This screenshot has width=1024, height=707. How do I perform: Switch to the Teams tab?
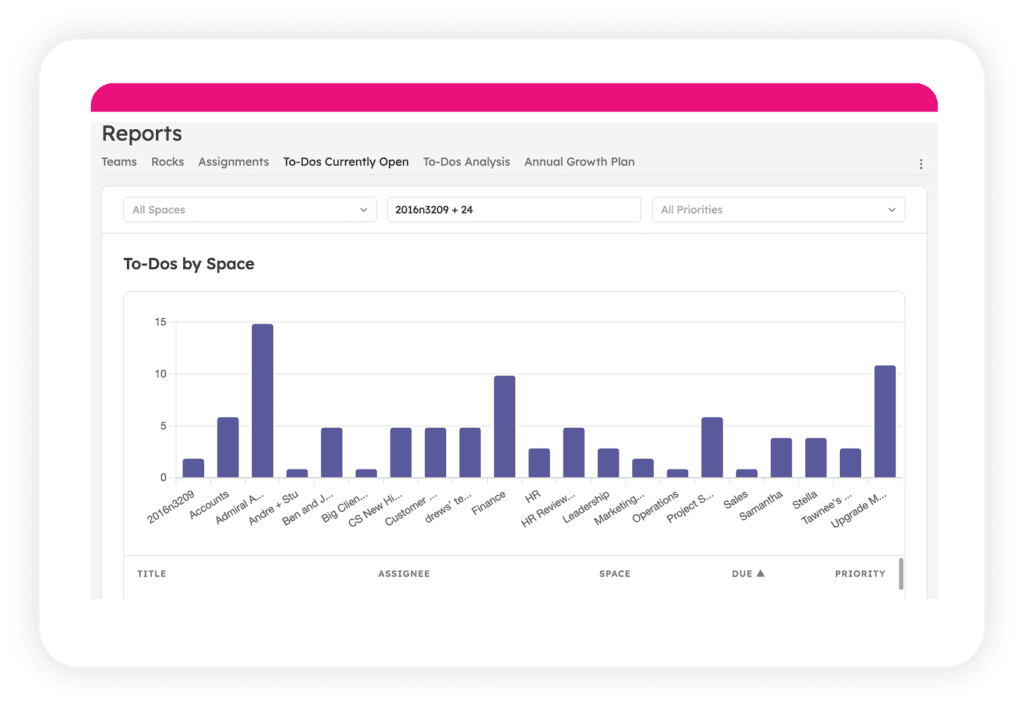pyautogui.click(x=119, y=162)
